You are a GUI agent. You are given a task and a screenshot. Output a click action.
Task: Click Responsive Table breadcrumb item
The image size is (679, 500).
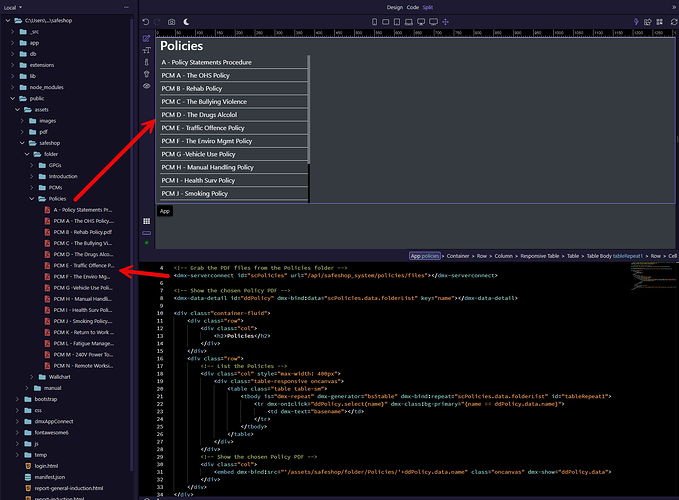point(540,256)
